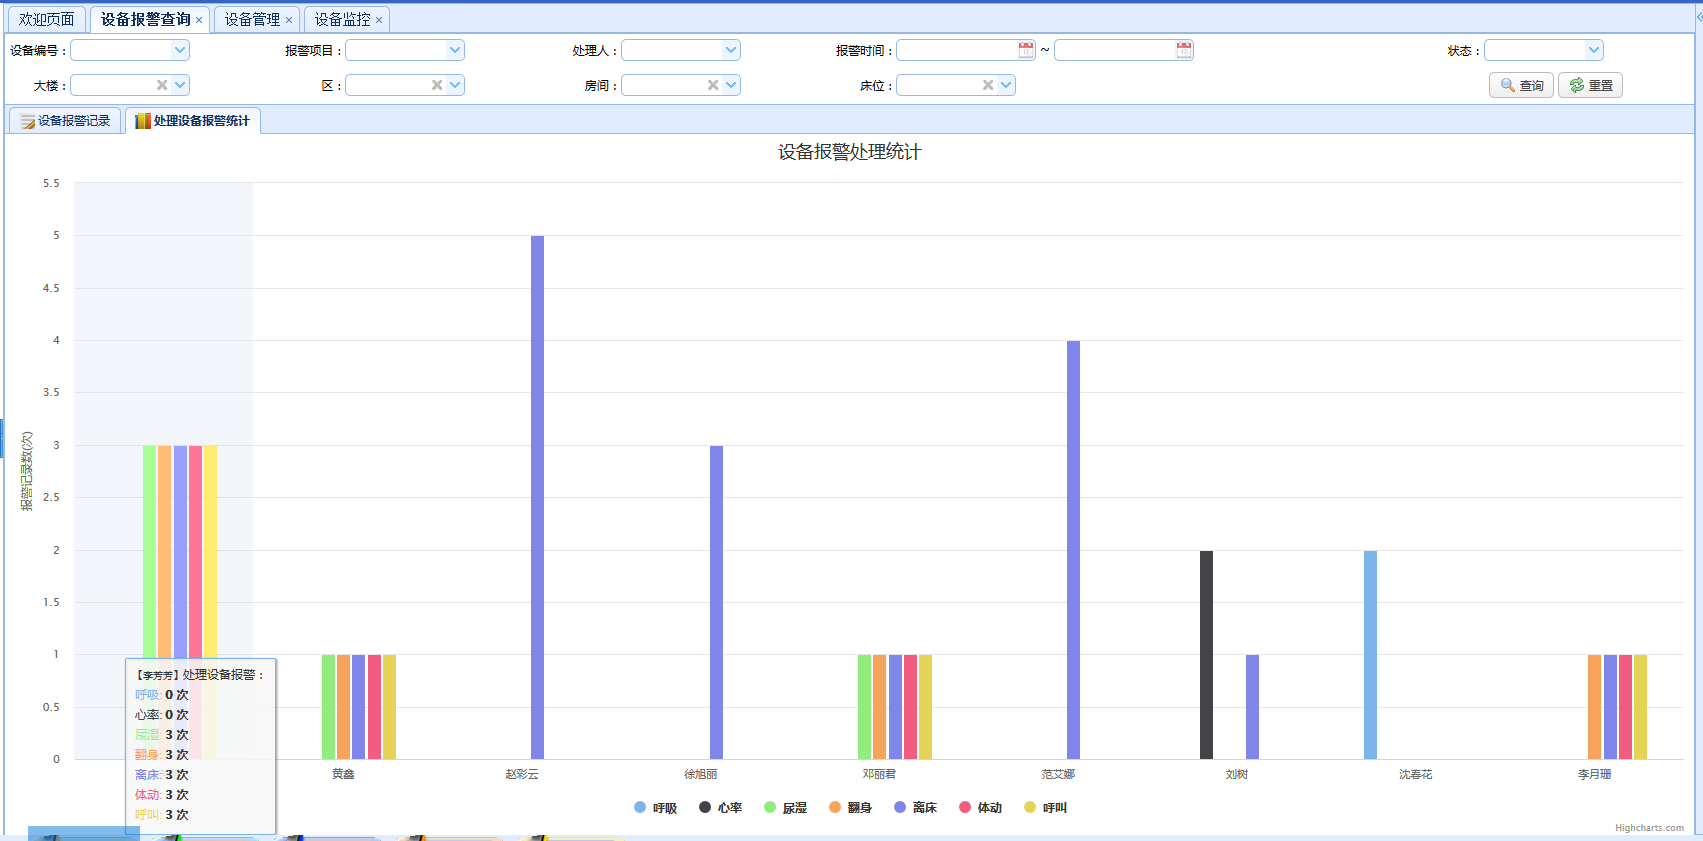
Task: Click the 报警时间 start date input field
Action: pyautogui.click(x=956, y=50)
